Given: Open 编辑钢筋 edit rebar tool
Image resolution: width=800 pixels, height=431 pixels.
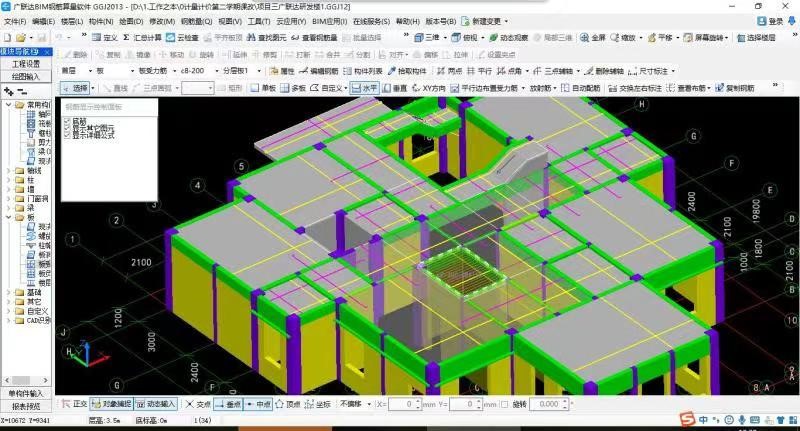Looking at the screenshot, I should [321, 71].
